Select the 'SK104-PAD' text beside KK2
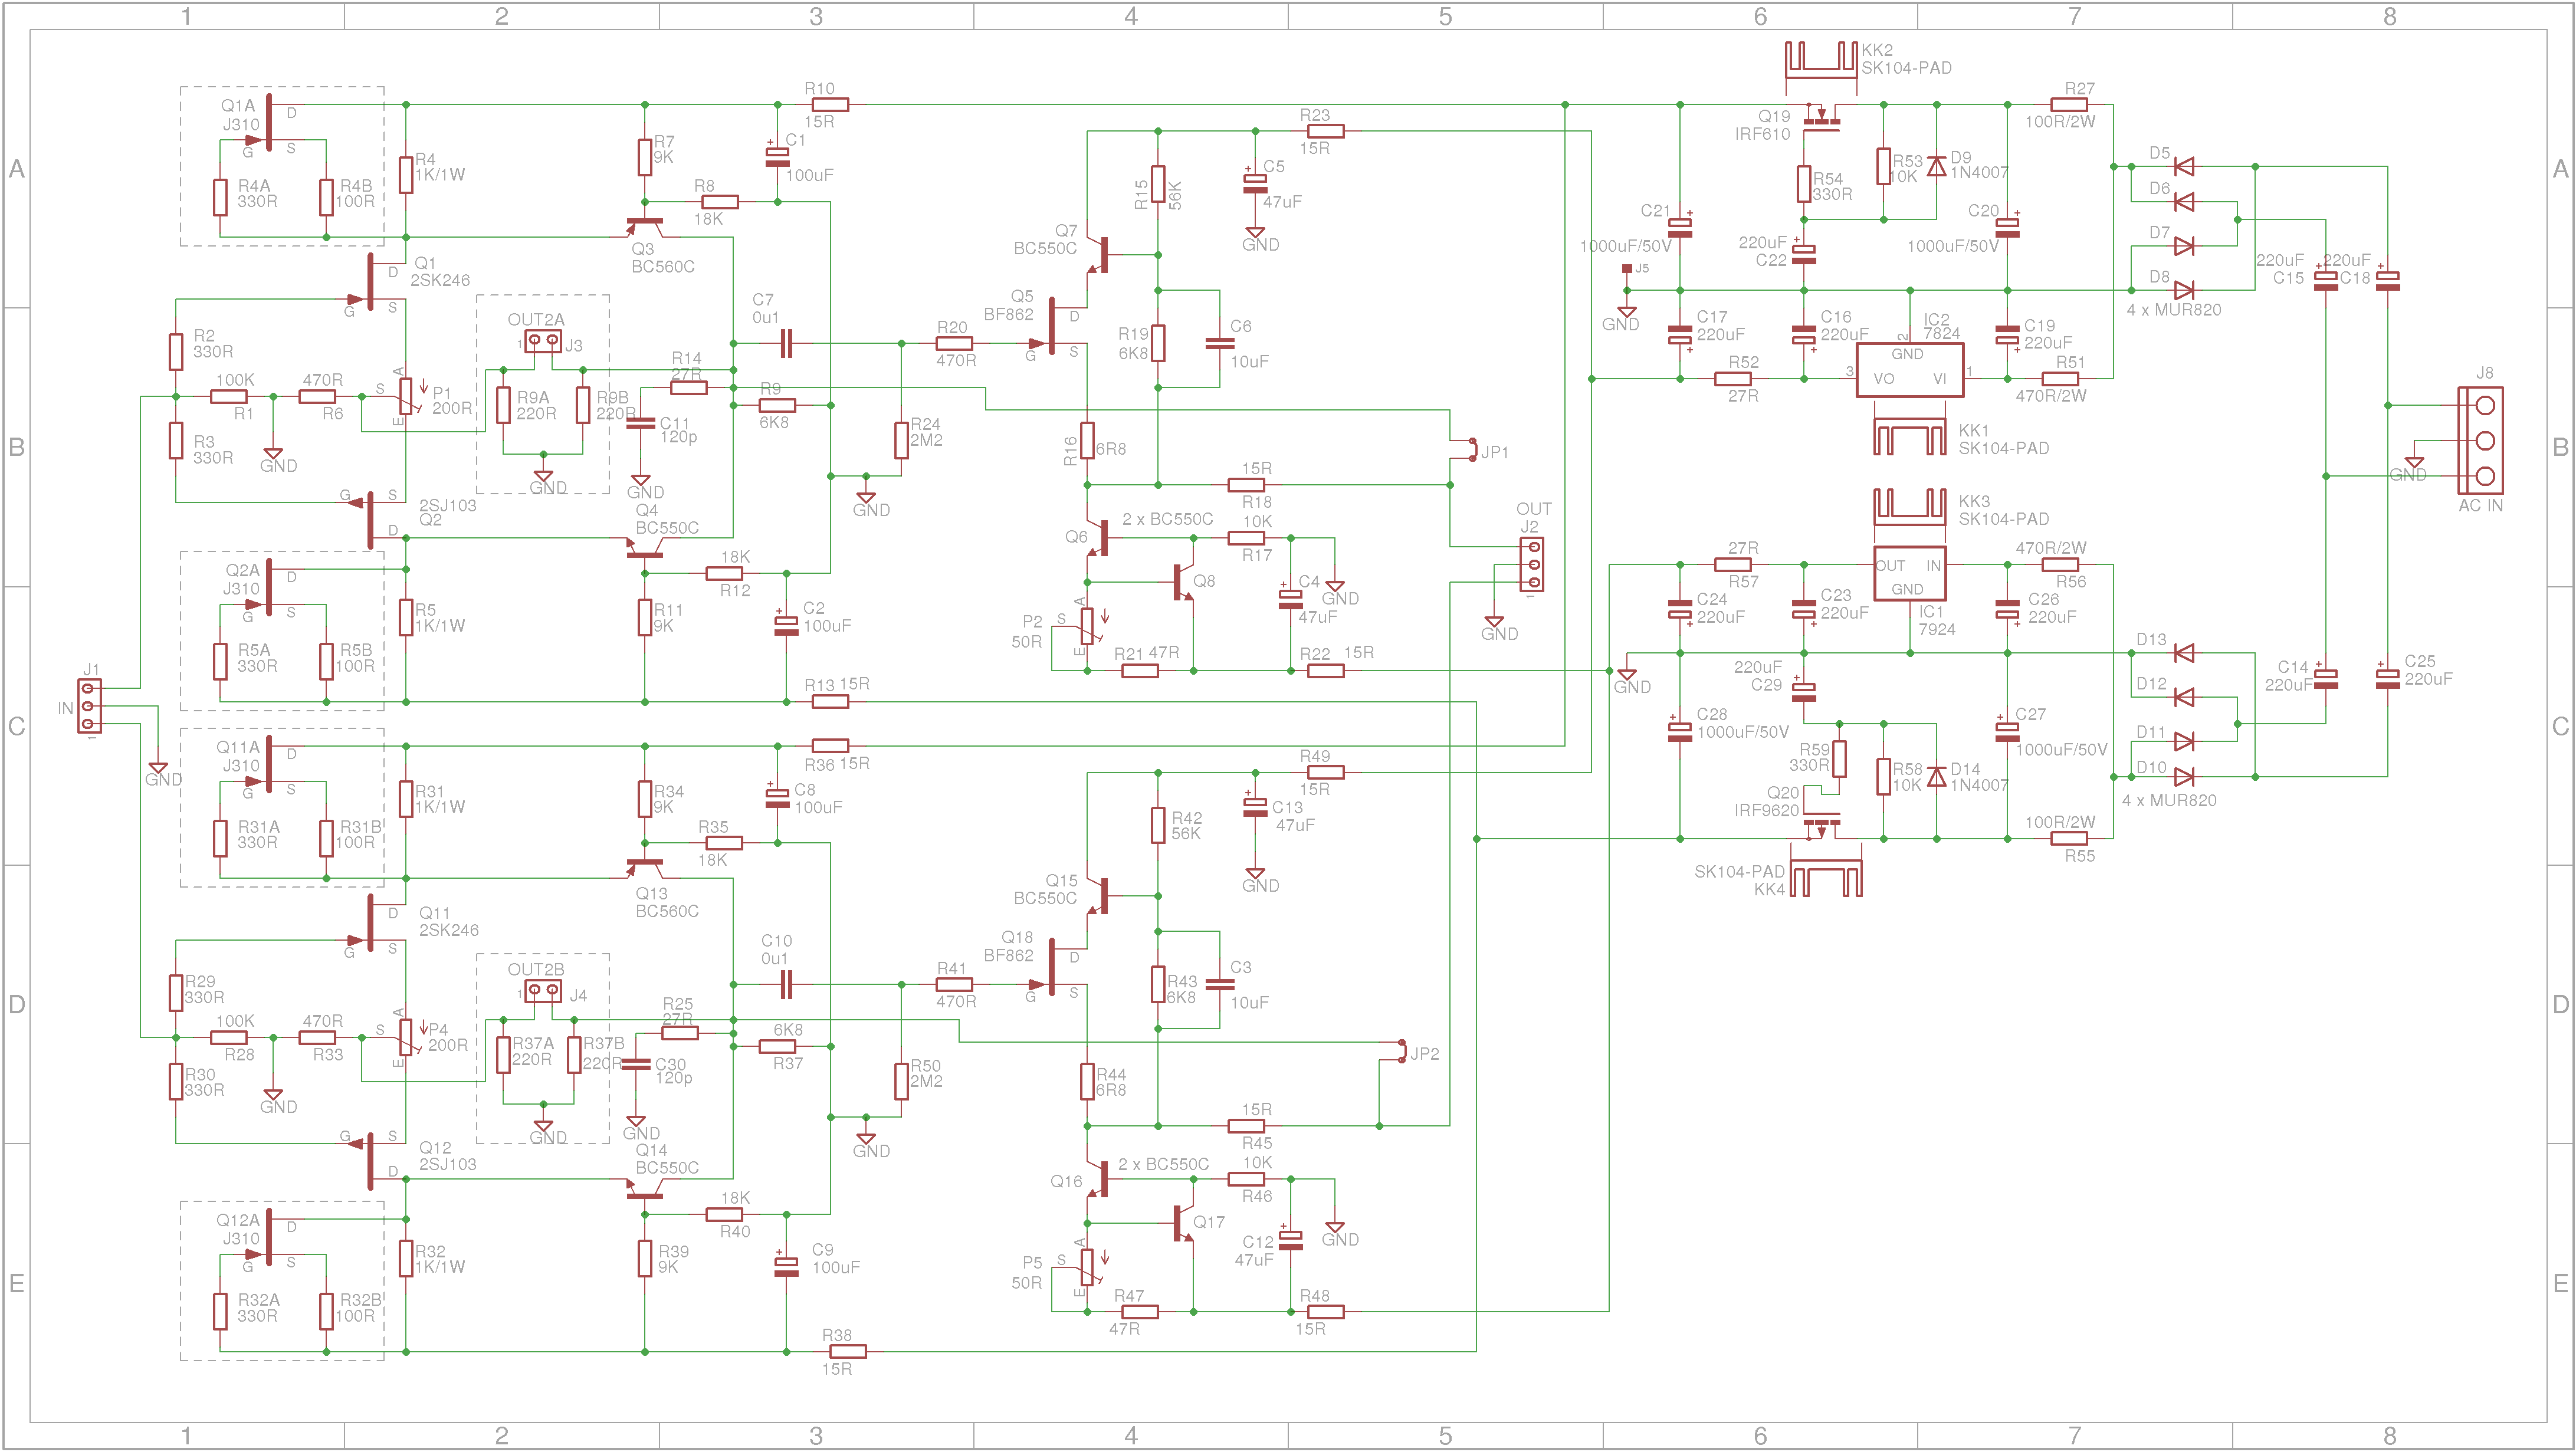This screenshot has height=1452, width=2576. (x=1906, y=68)
